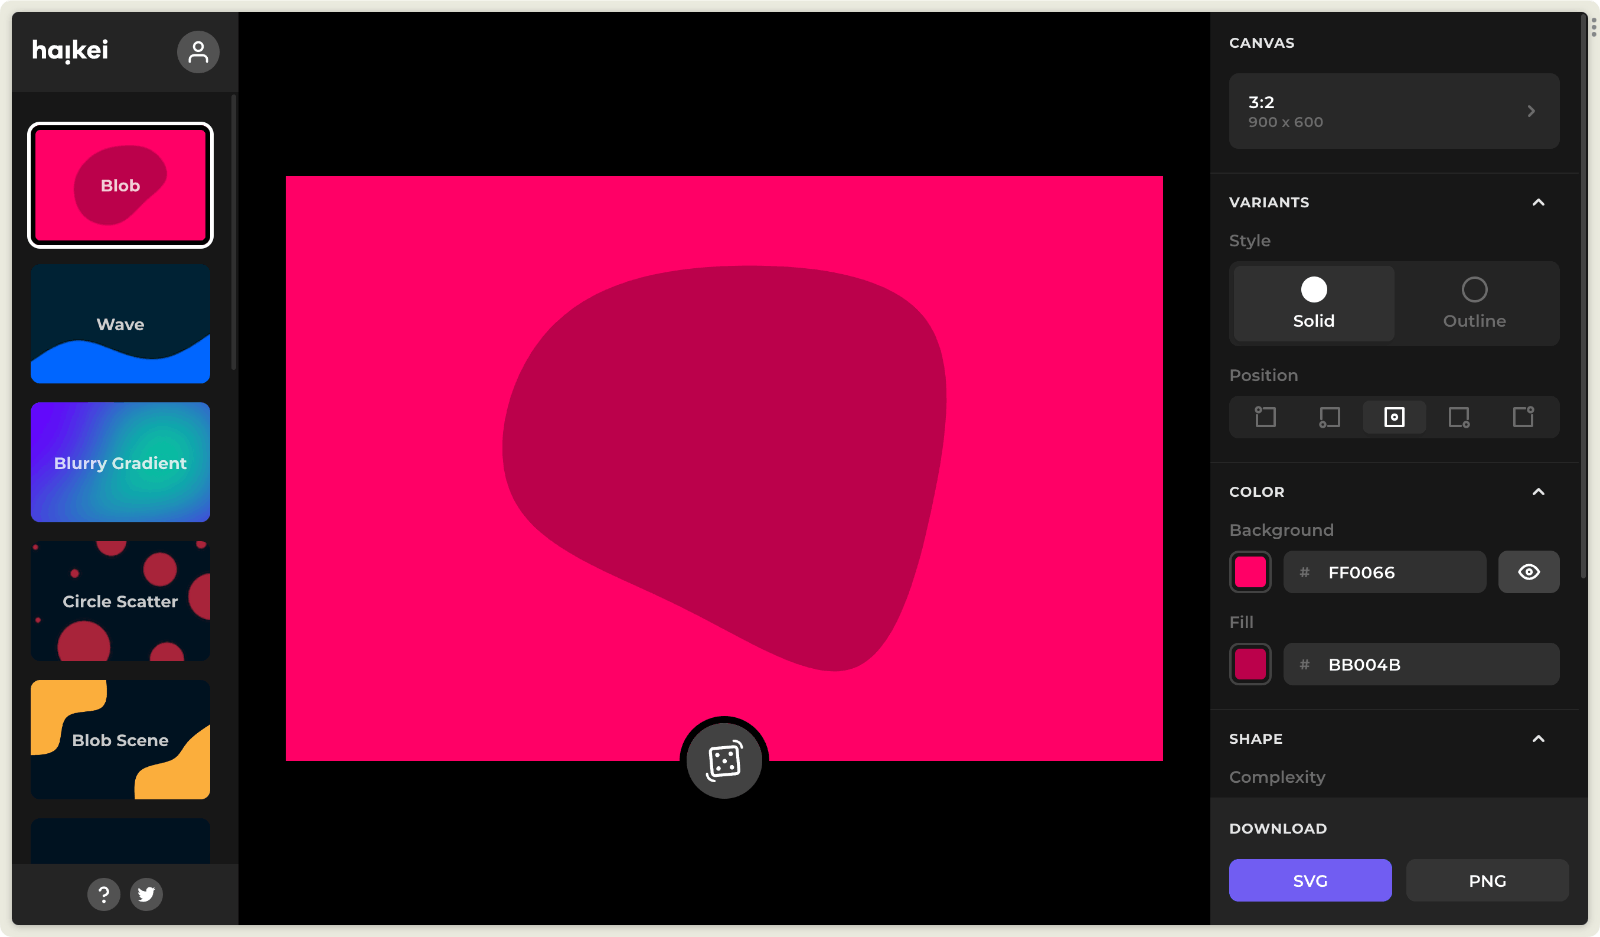Set blob position to top-right
This screenshot has width=1600, height=937.
click(x=1523, y=417)
